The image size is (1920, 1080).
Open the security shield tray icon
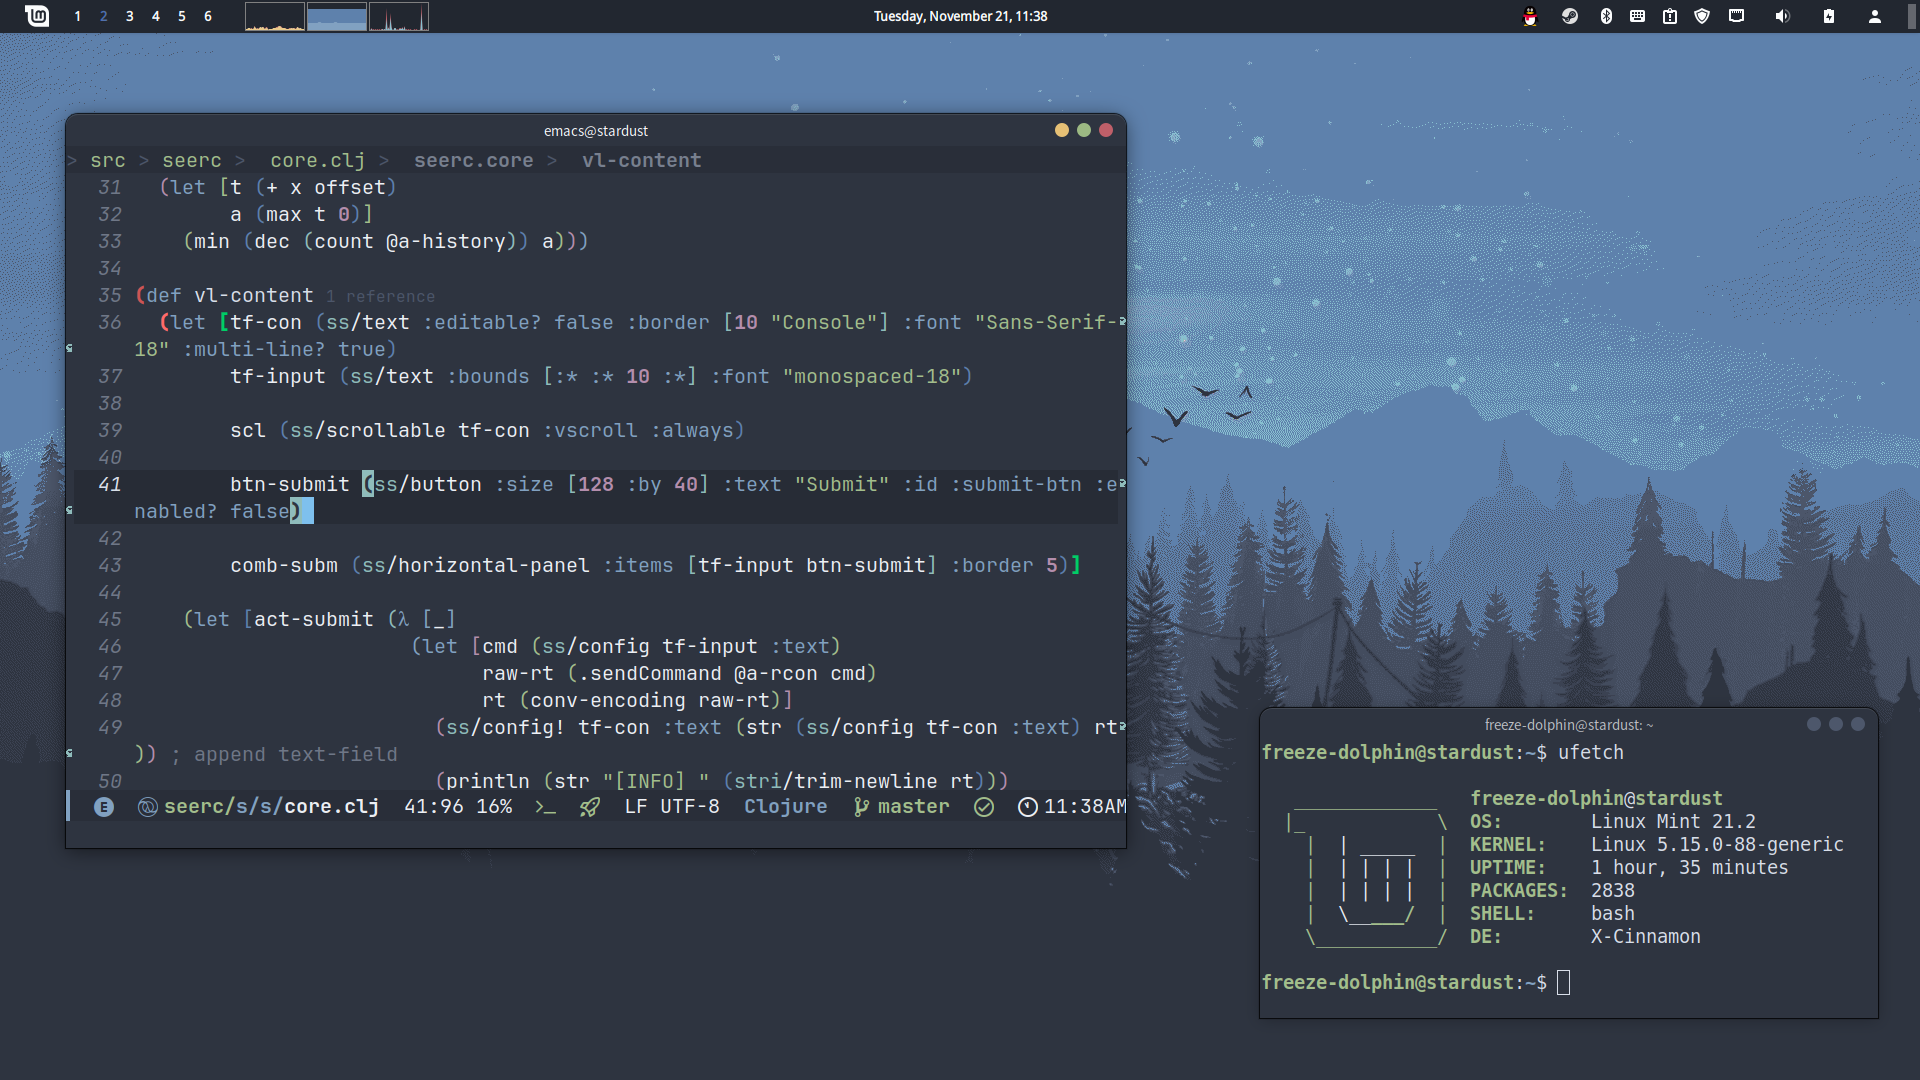pyautogui.click(x=1702, y=16)
